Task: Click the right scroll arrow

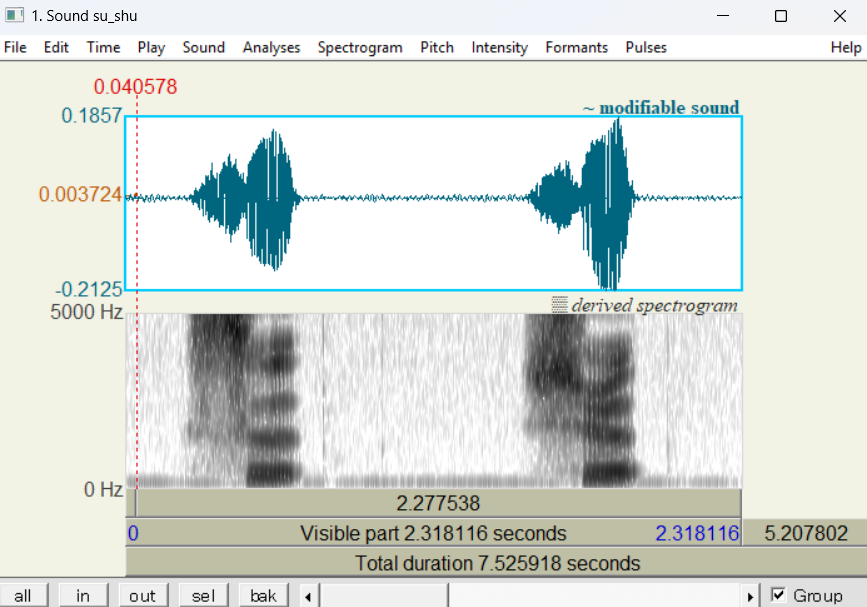Action: click(x=750, y=596)
